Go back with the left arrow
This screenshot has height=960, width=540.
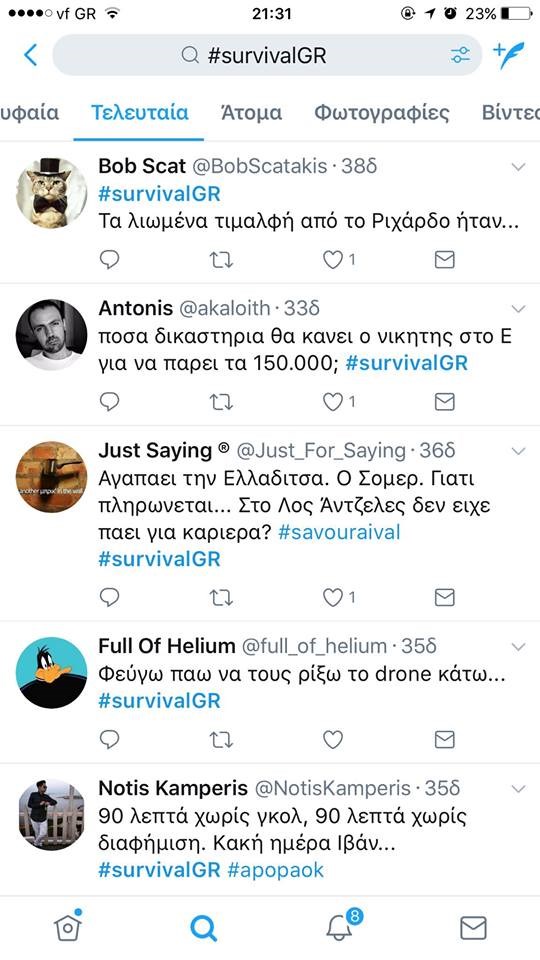tap(31, 55)
